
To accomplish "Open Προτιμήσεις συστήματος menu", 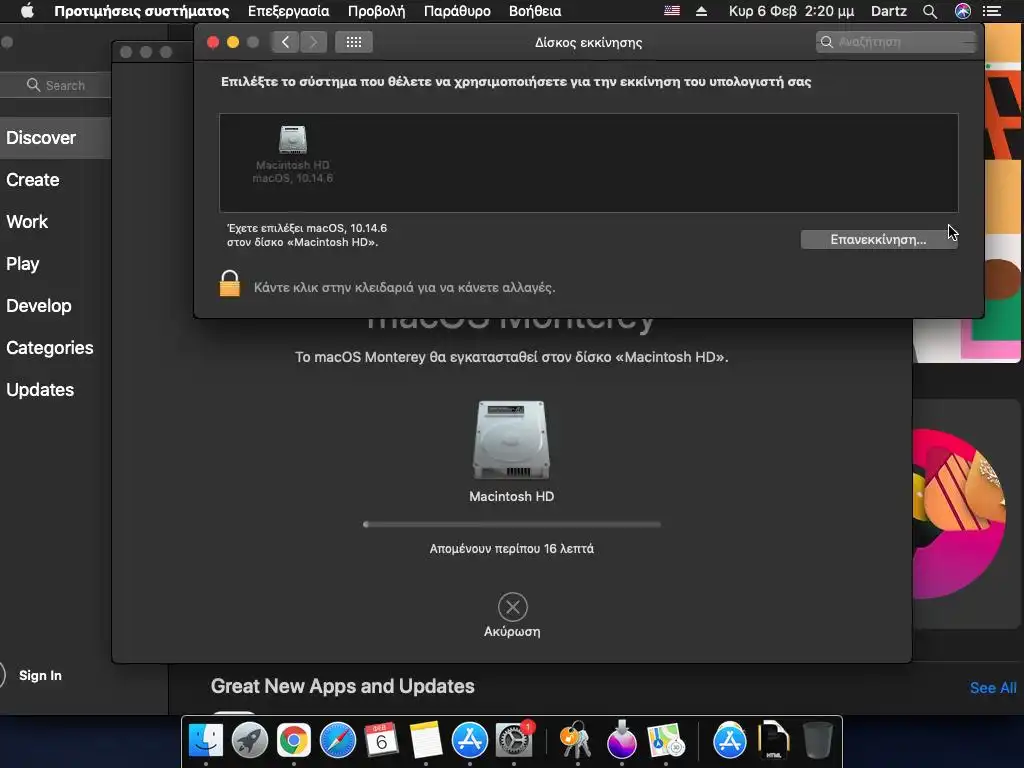I will tap(142, 11).
